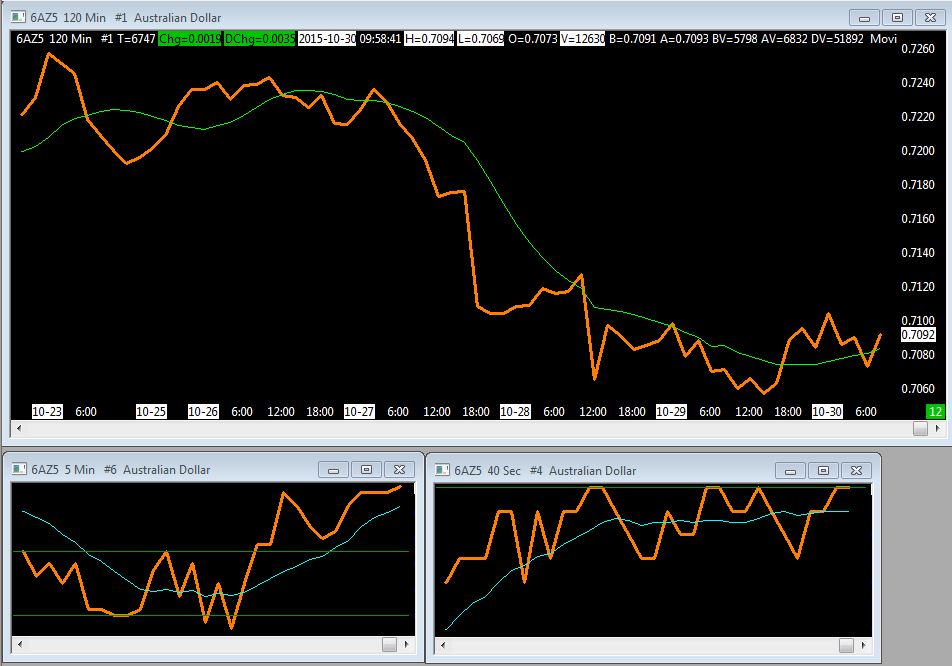This screenshot has width=952, height=666.
Task: Close the 6AZ5 40 Sec chart window
Action: [x=856, y=471]
